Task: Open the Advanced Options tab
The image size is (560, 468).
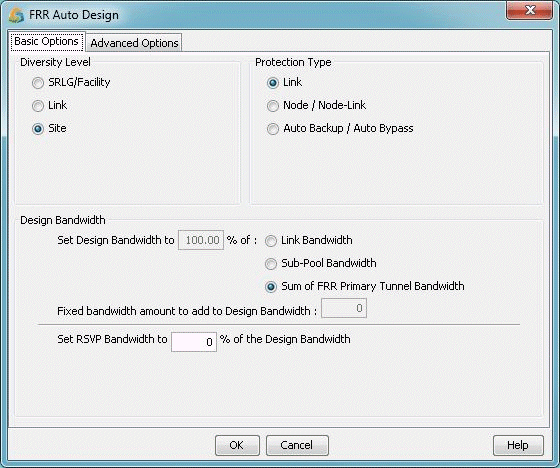Action: pyautogui.click(x=134, y=43)
